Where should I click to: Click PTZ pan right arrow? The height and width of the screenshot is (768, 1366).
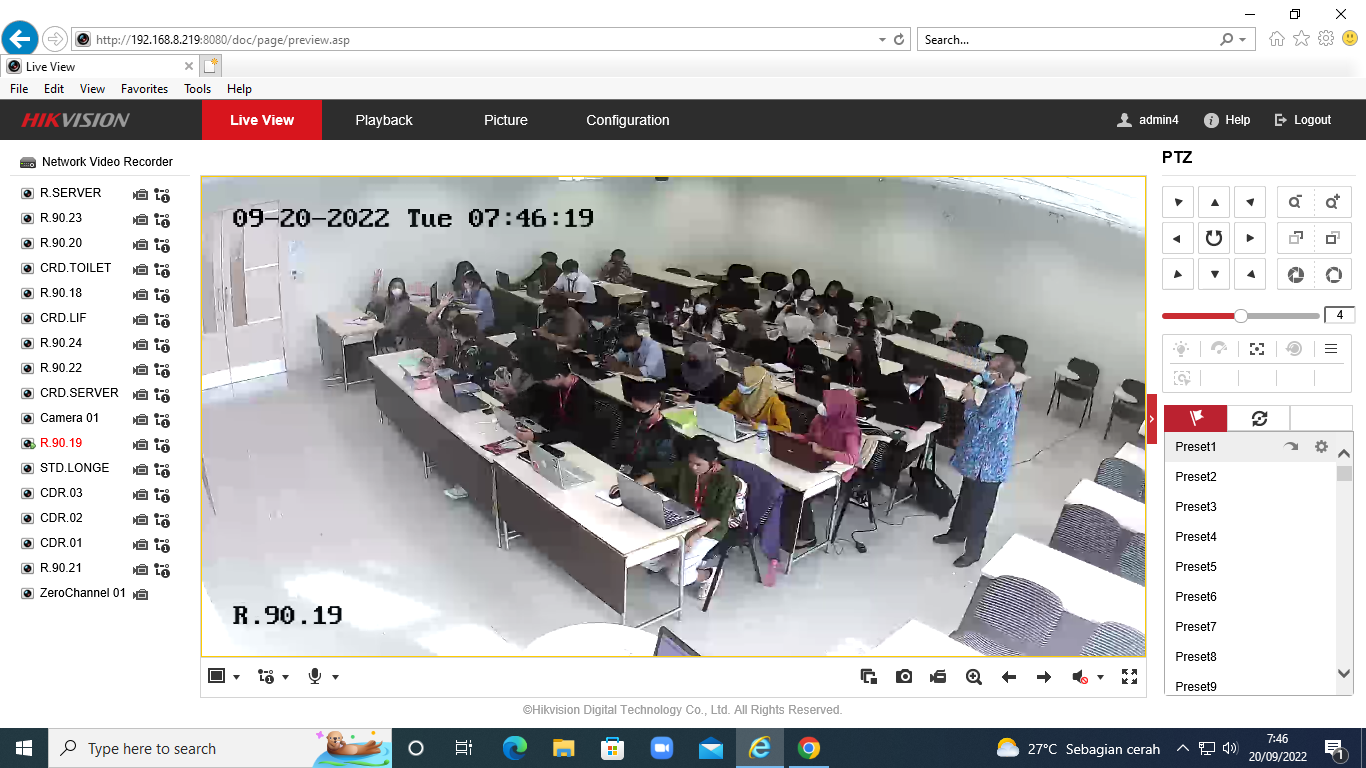1250,238
